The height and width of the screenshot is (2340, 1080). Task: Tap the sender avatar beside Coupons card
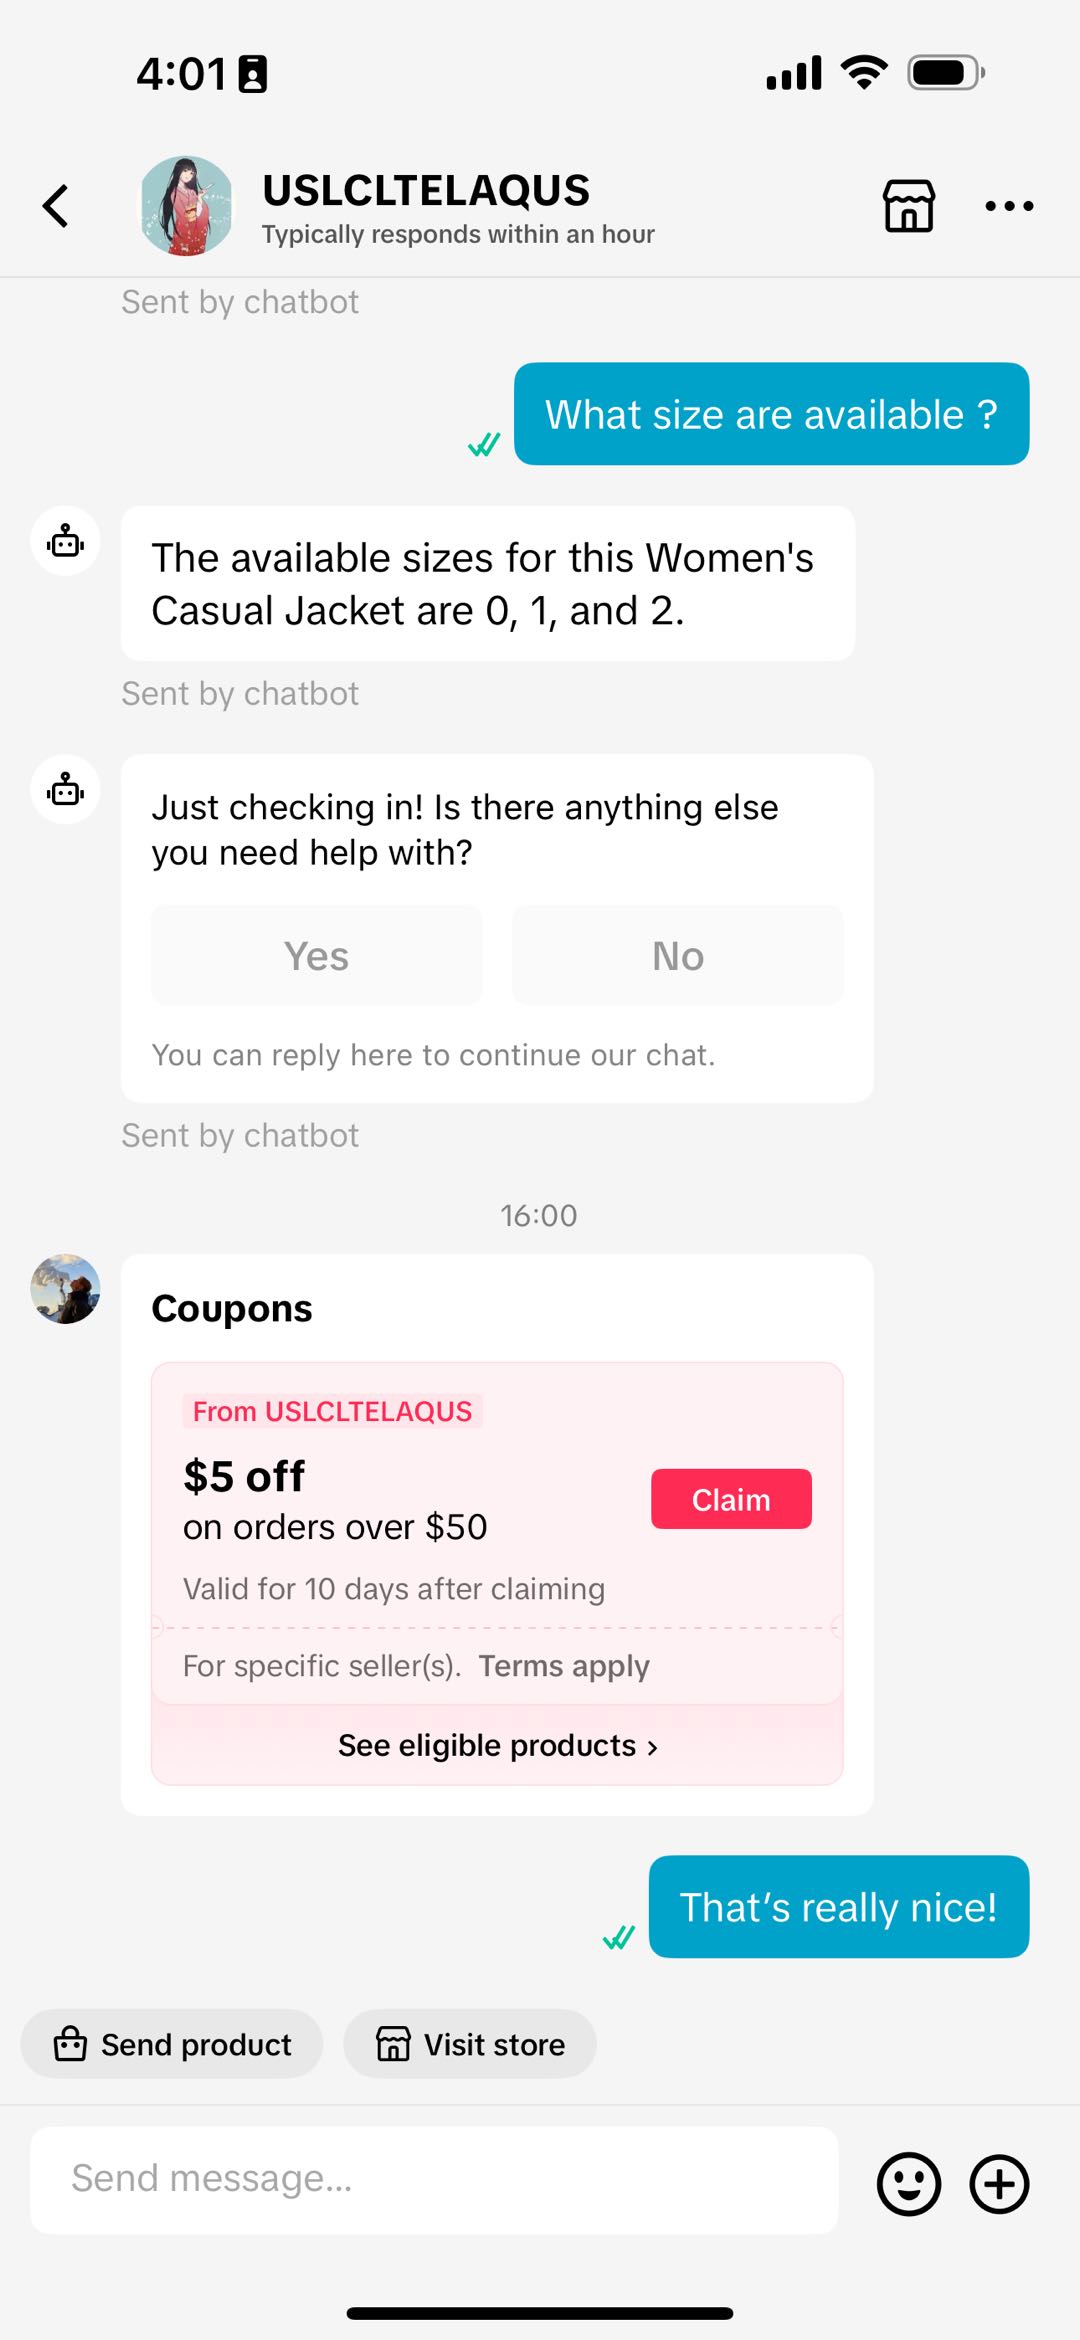pyautogui.click(x=66, y=1289)
